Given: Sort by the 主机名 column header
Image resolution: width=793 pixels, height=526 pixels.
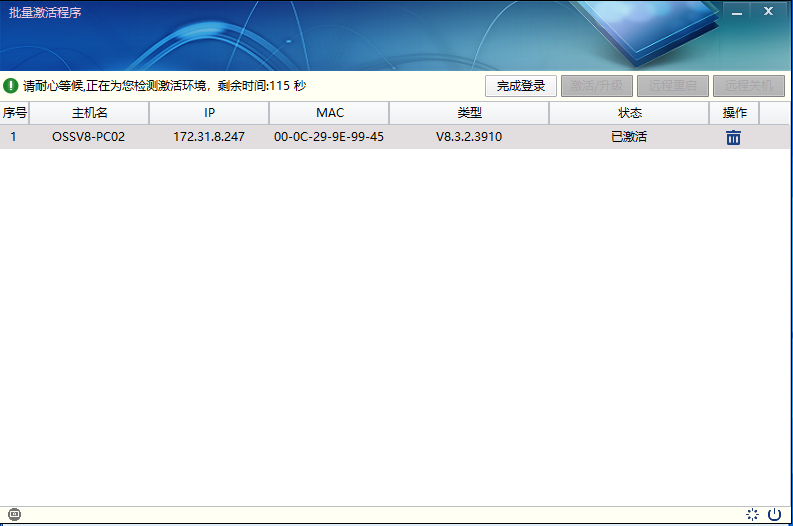Looking at the screenshot, I should 89,113.
